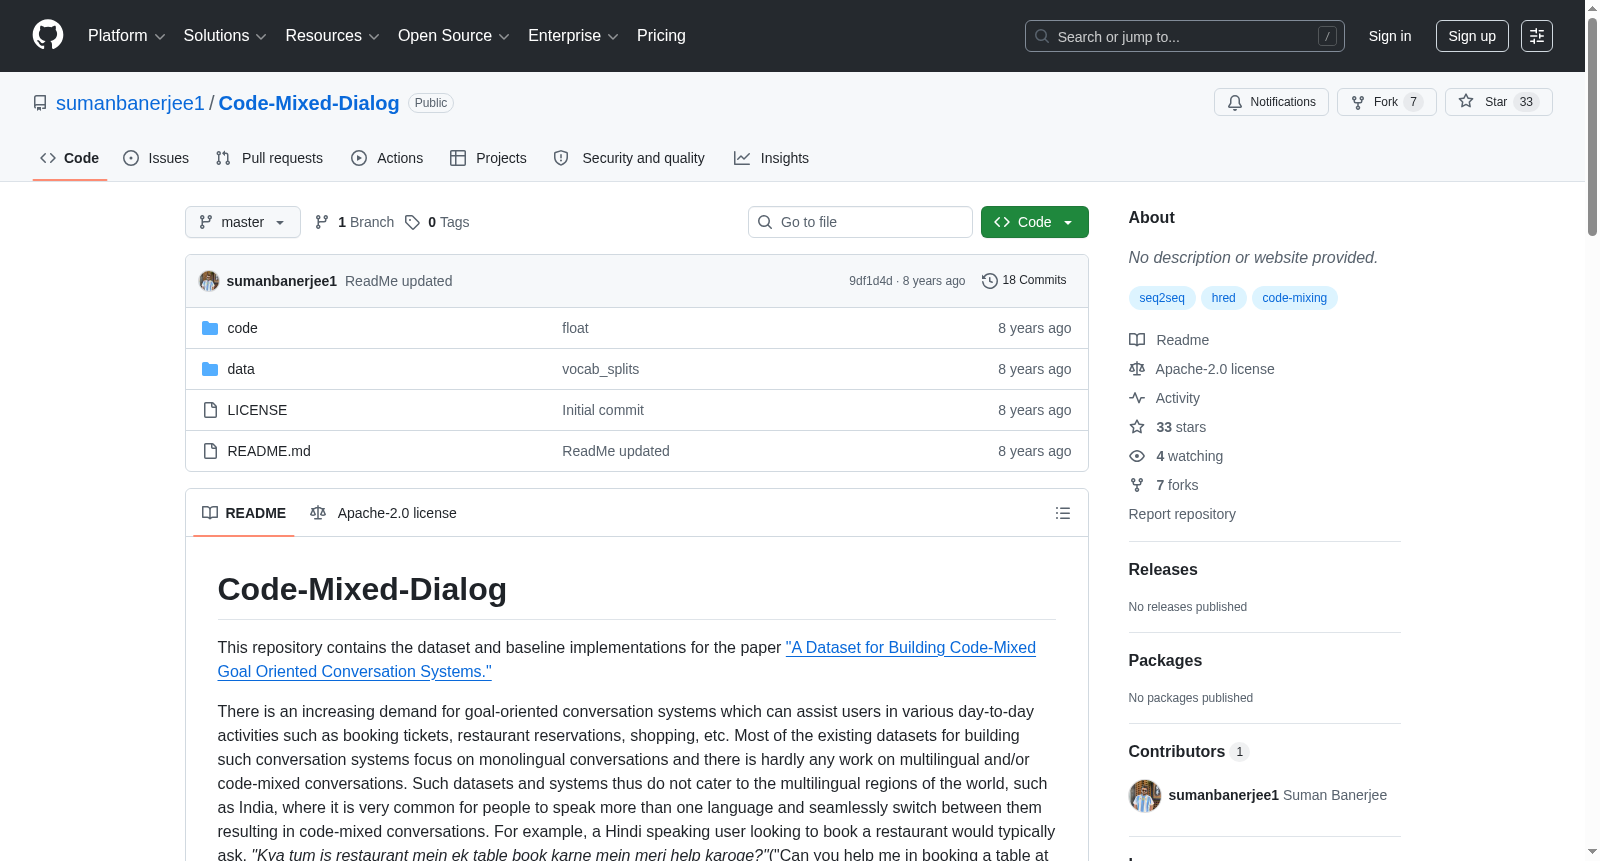Image resolution: width=1600 pixels, height=861 pixels.
Task: Focus the Go to file field
Action: tap(860, 222)
